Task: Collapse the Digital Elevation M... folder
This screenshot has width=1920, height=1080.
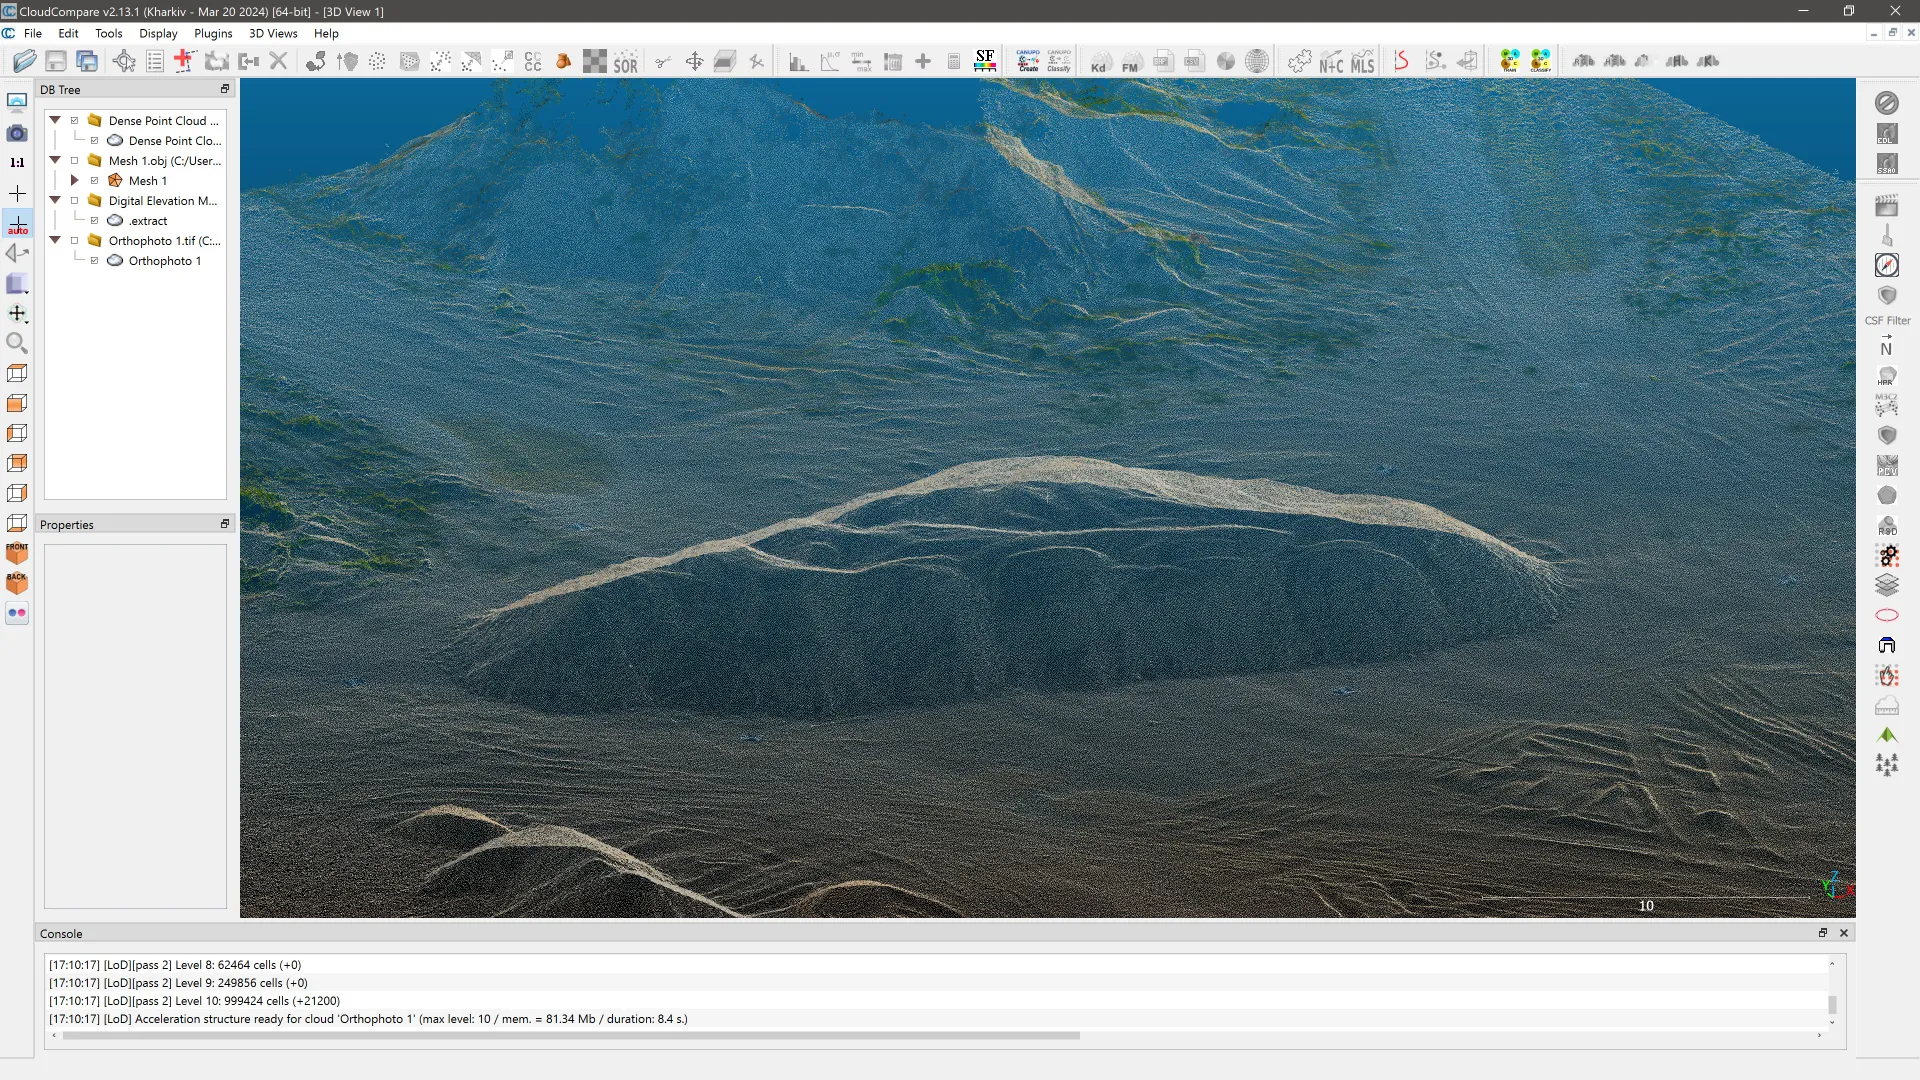Action: click(55, 200)
